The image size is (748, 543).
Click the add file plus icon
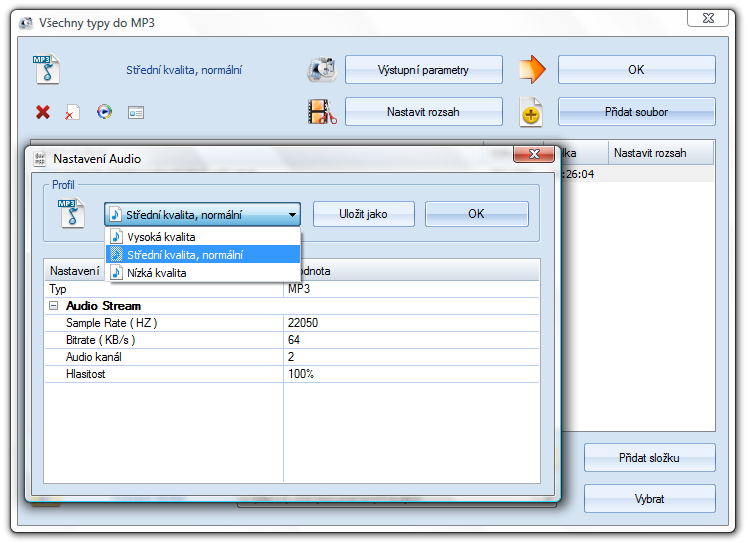[x=531, y=112]
